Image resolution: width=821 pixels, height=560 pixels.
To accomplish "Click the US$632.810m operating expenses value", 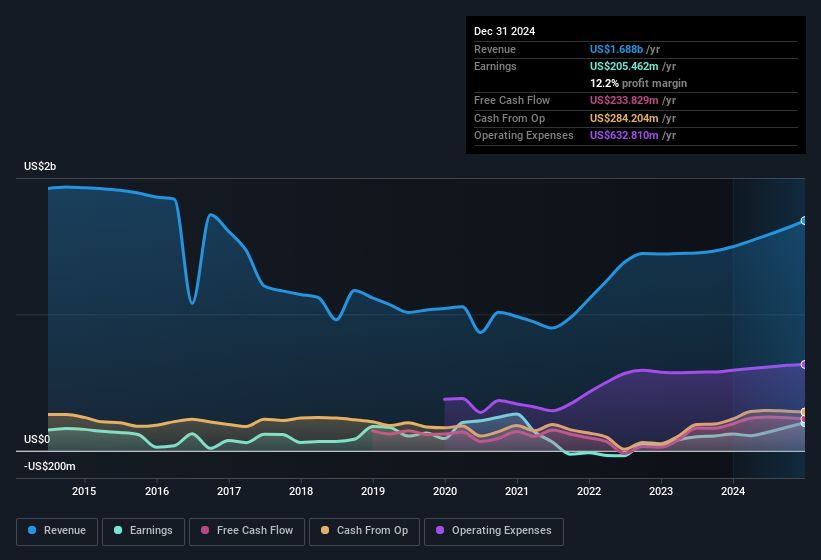I will click(x=624, y=136).
